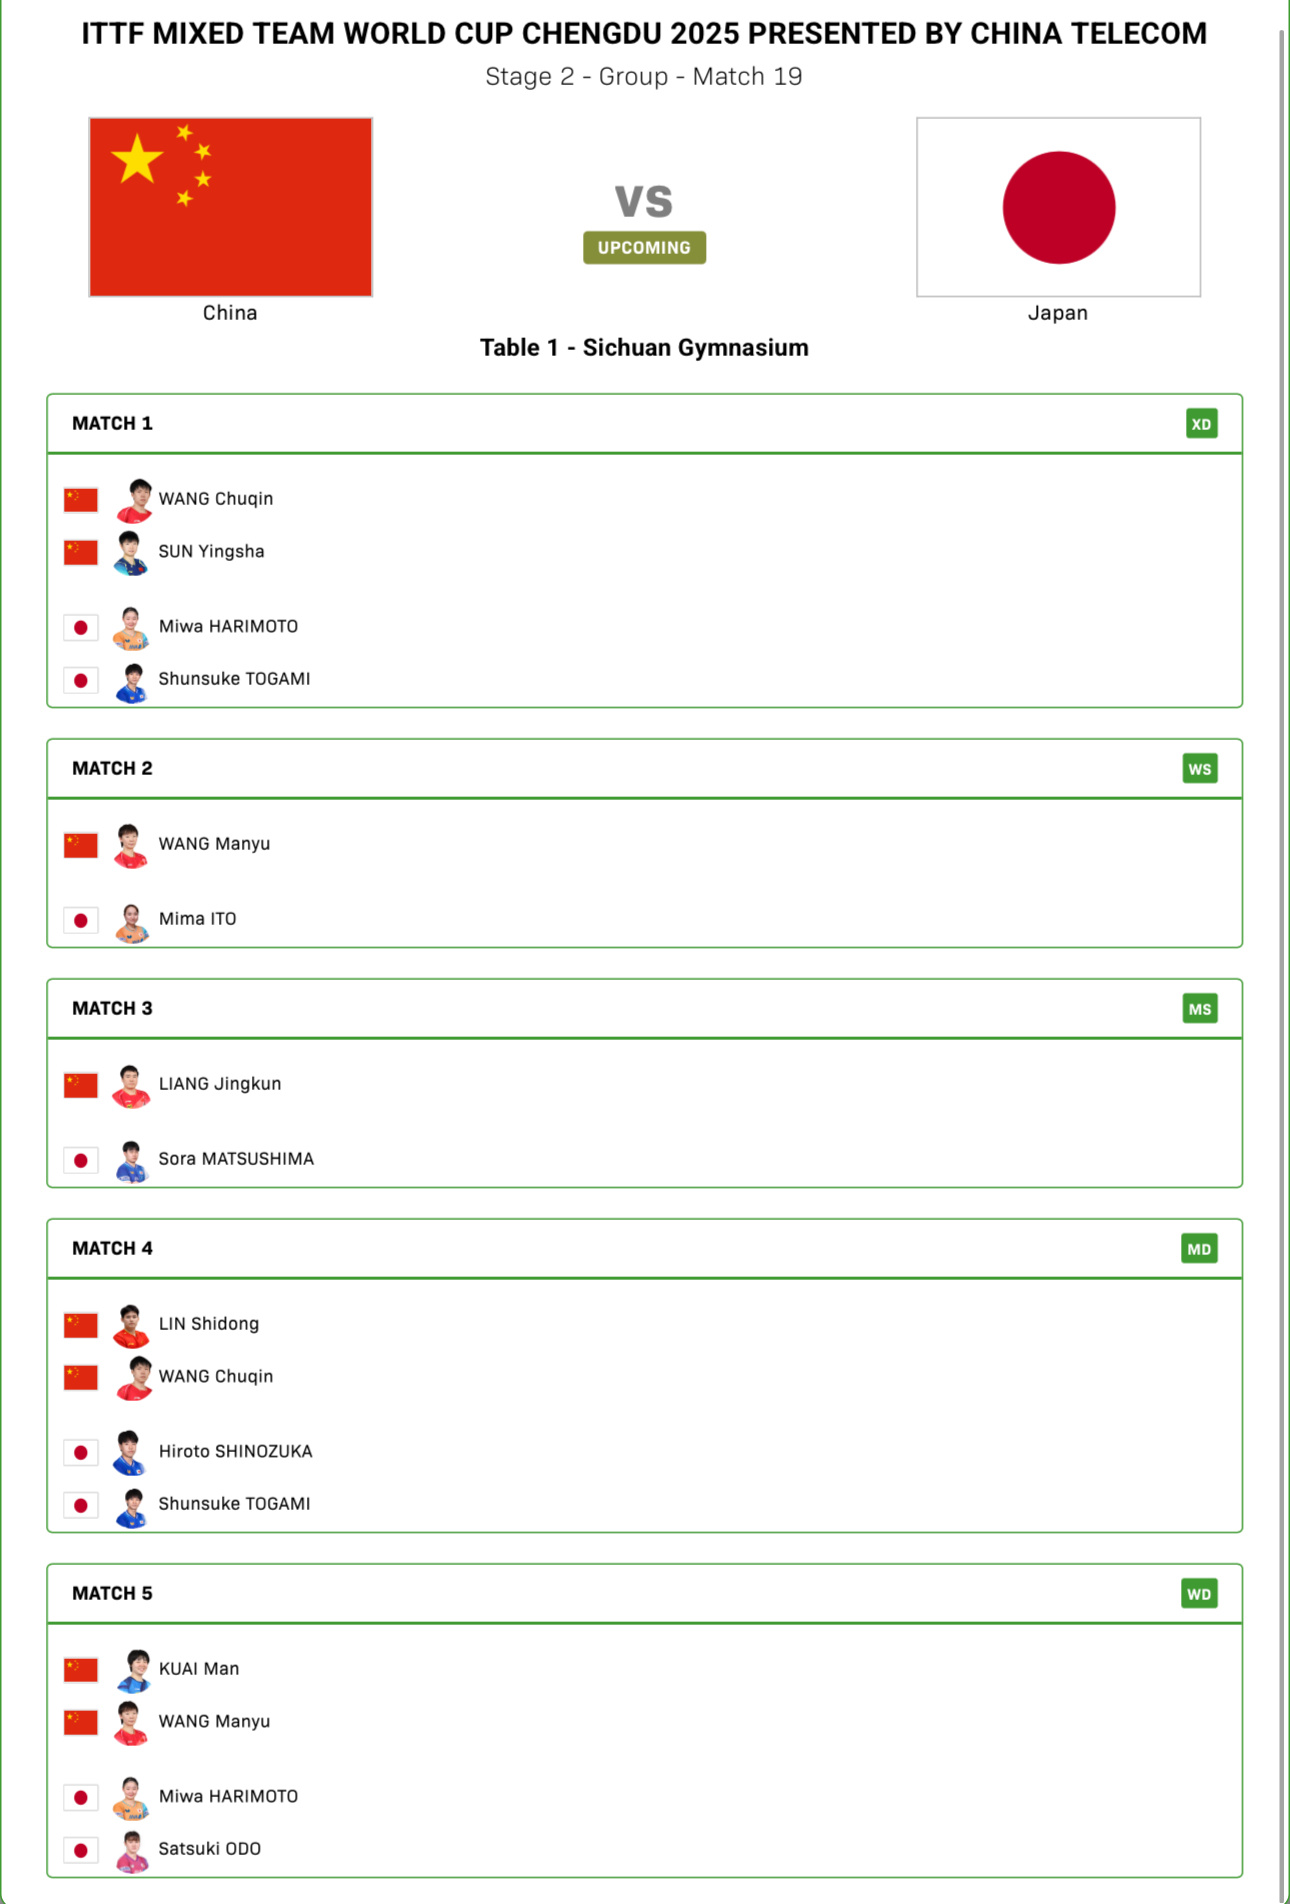Select WANG Manyu's name in Match 5
Image resolution: width=1290 pixels, height=1904 pixels.
tap(214, 1721)
